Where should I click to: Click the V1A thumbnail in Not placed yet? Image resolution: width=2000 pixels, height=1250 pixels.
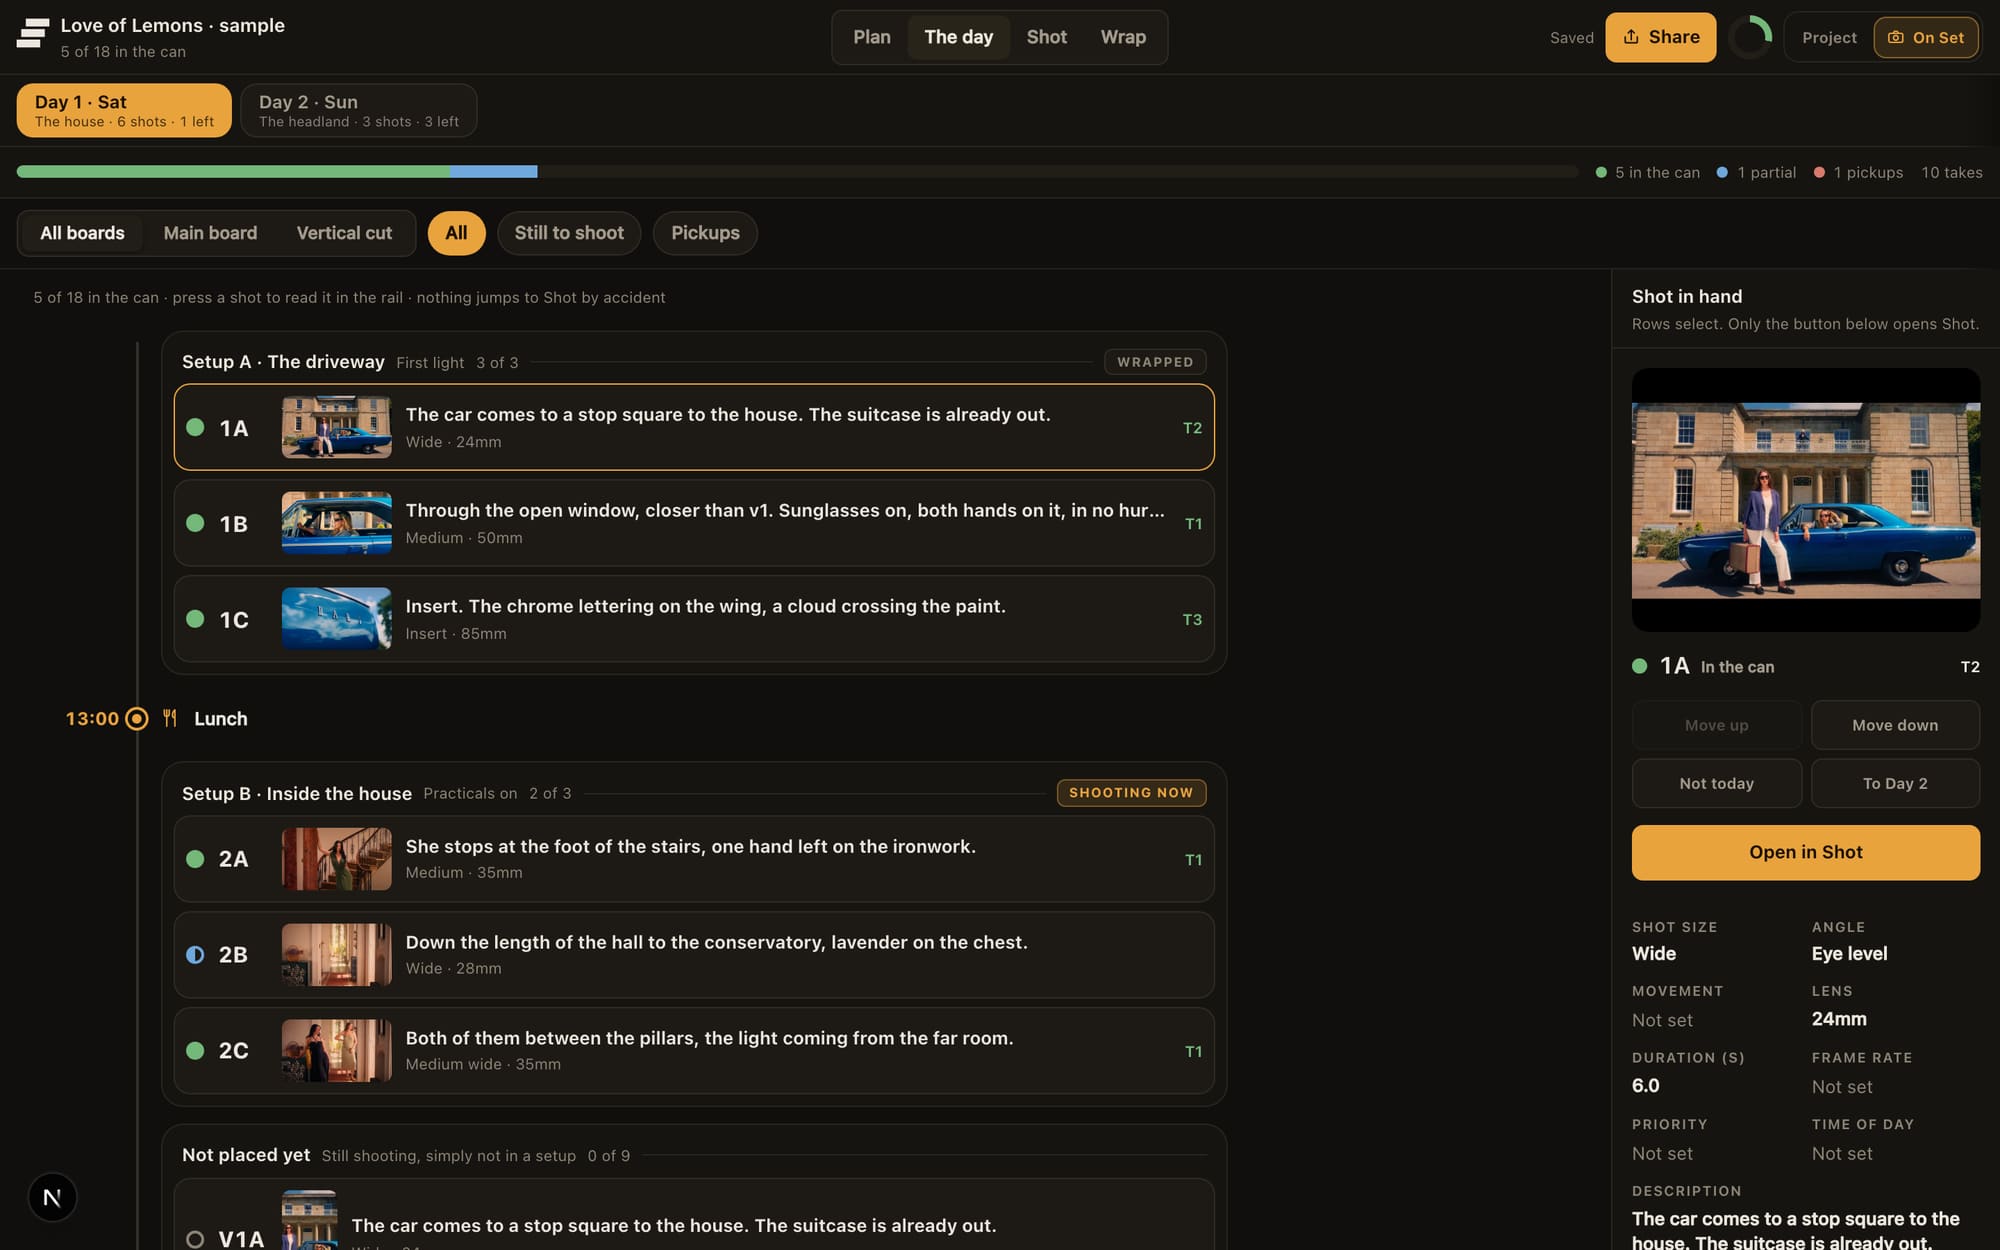click(309, 1220)
